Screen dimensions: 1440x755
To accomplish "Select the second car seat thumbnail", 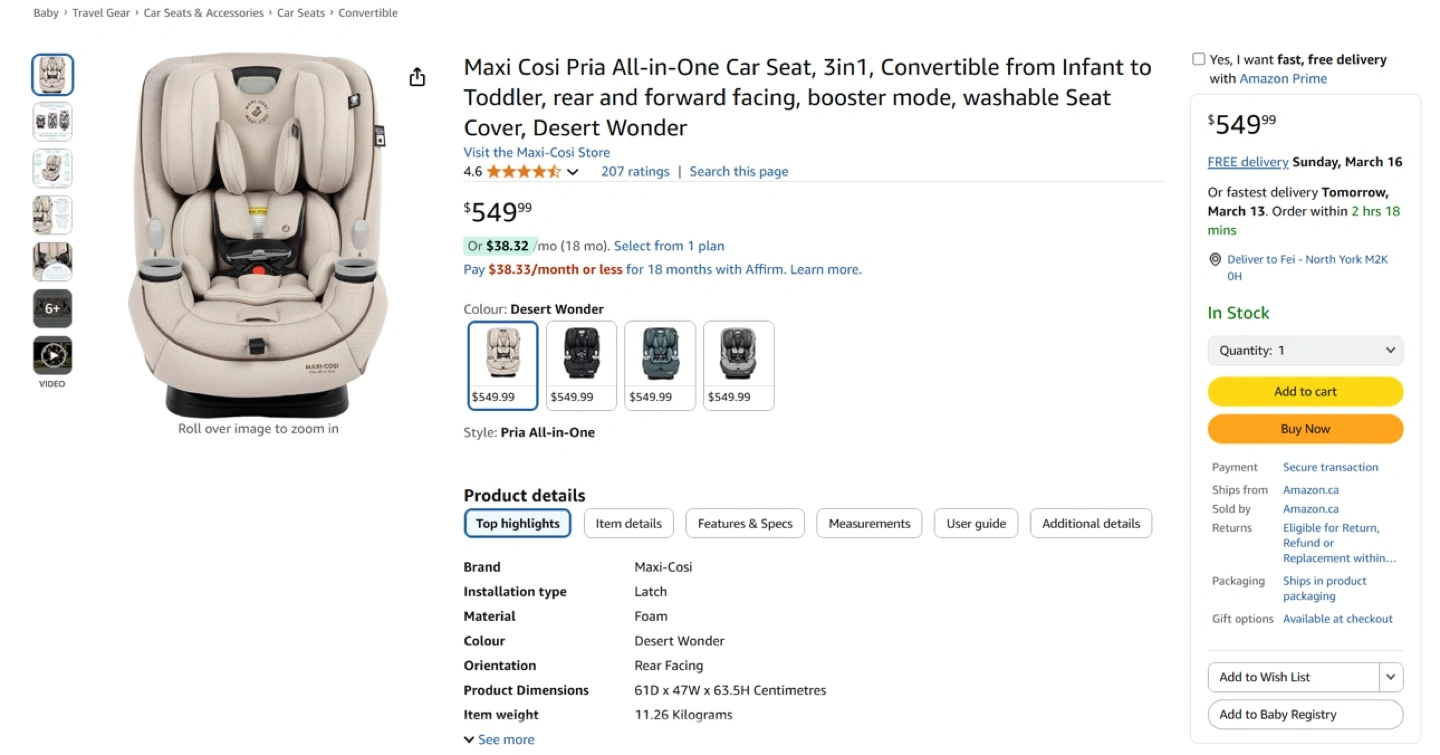I will 52,122.
